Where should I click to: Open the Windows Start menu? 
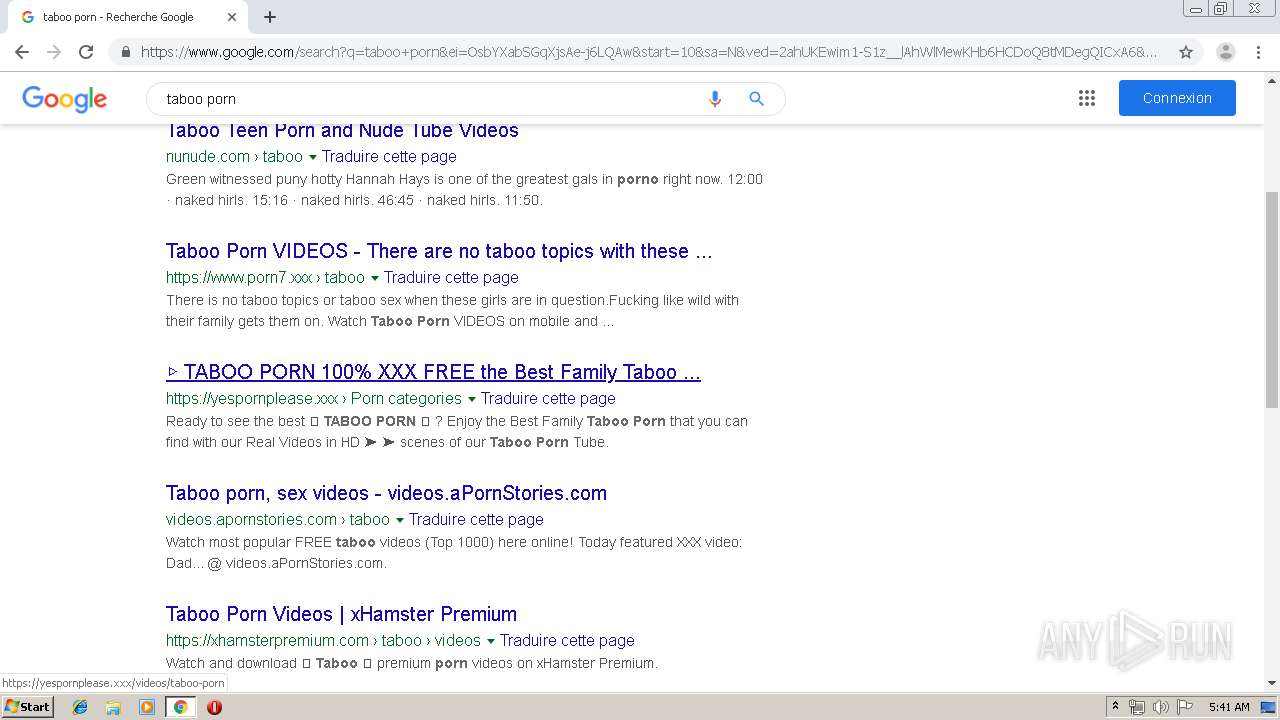(28, 707)
